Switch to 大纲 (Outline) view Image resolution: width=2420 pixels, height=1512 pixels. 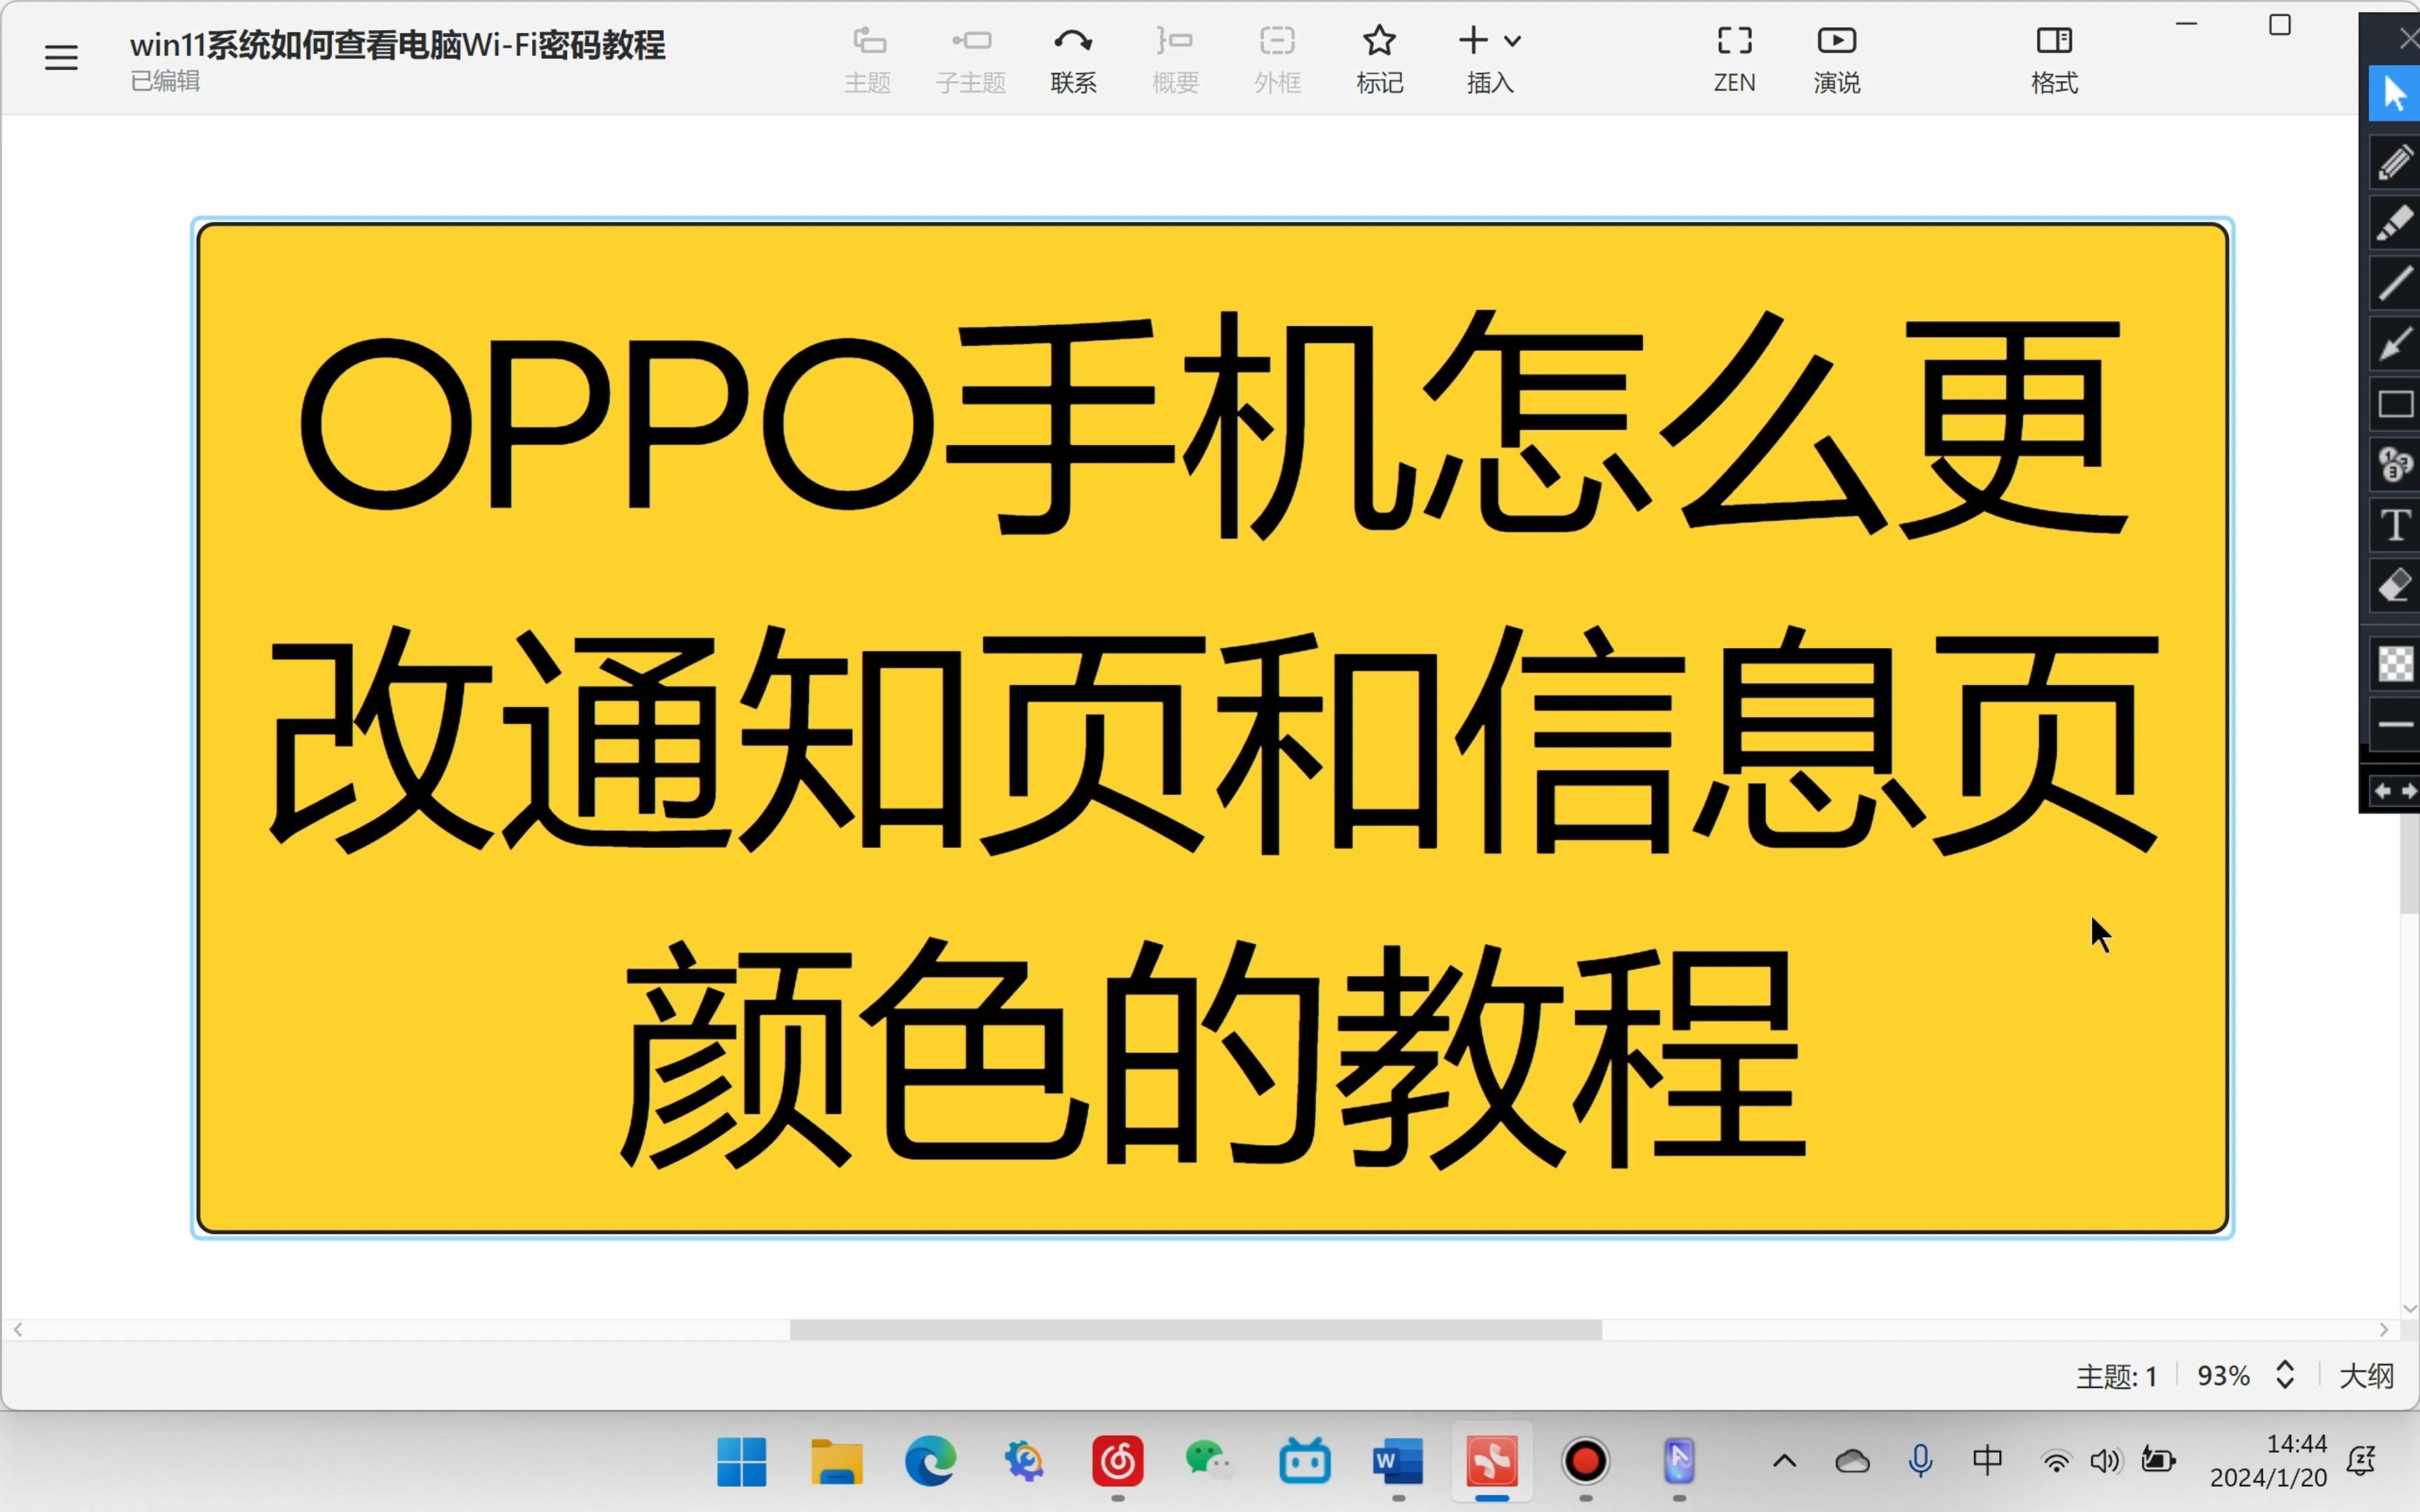(2366, 1376)
